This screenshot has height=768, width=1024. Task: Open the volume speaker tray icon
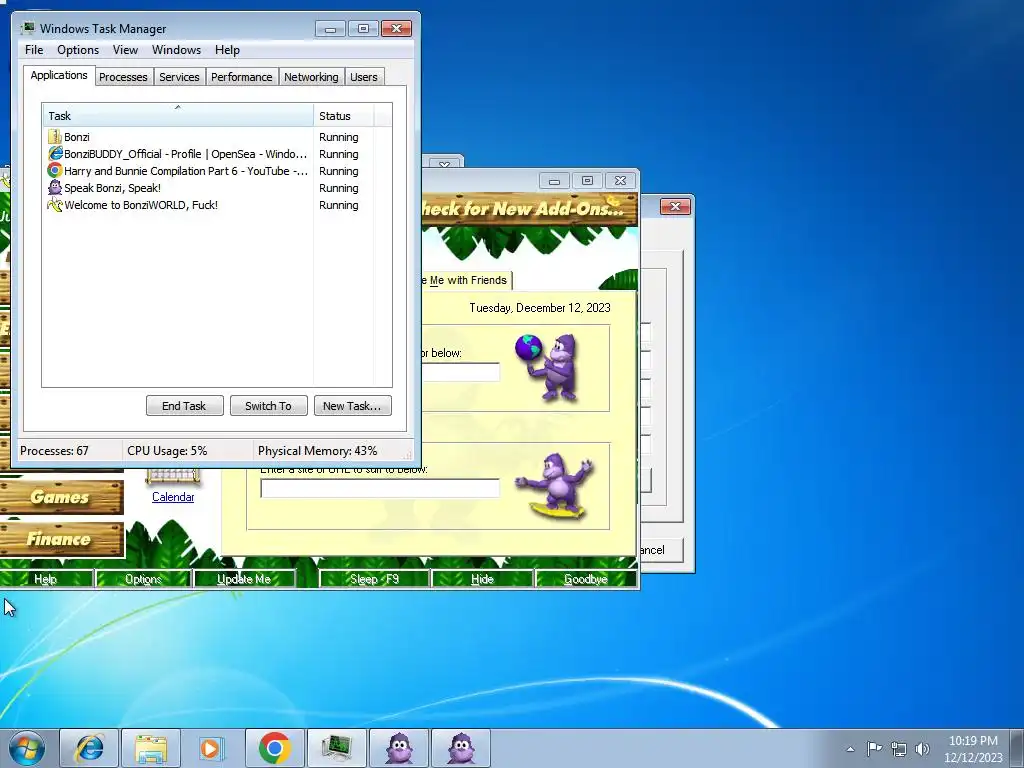[x=922, y=749]
